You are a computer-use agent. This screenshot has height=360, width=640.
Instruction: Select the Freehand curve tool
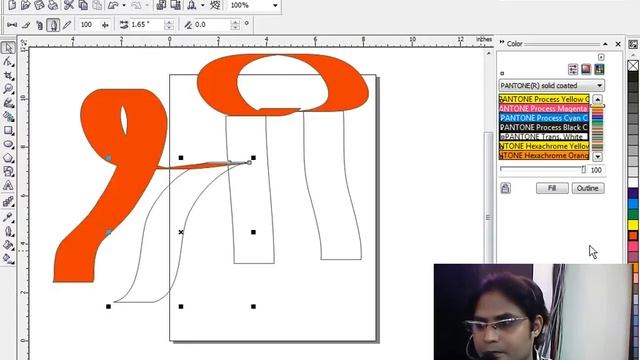pyautogui.click(x=8, y=103)
